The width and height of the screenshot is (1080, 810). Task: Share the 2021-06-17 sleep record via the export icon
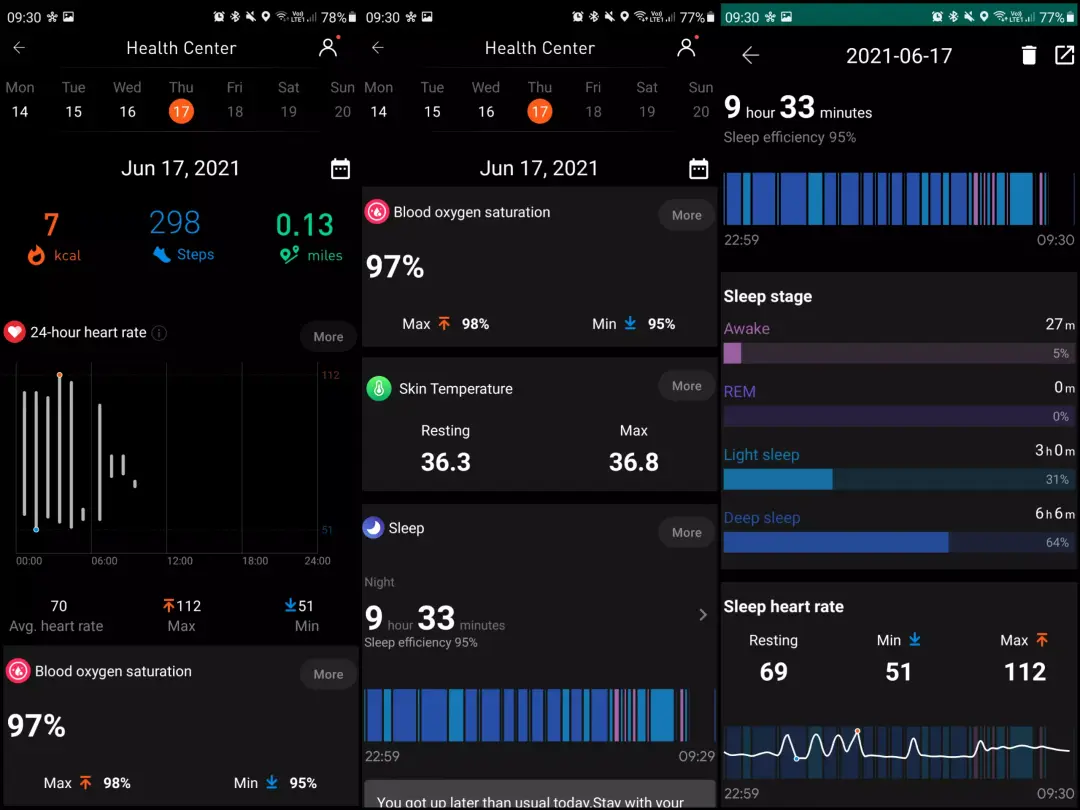[1064, 55]
